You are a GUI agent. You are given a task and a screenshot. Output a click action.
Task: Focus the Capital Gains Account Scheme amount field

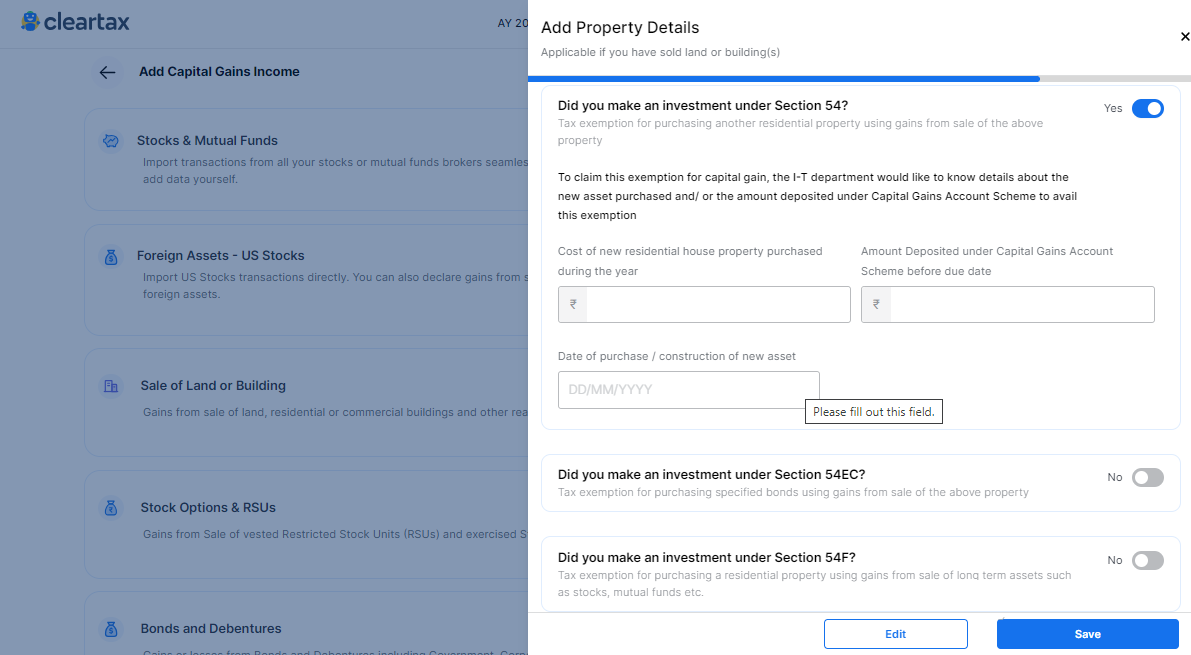[1007, 304]
